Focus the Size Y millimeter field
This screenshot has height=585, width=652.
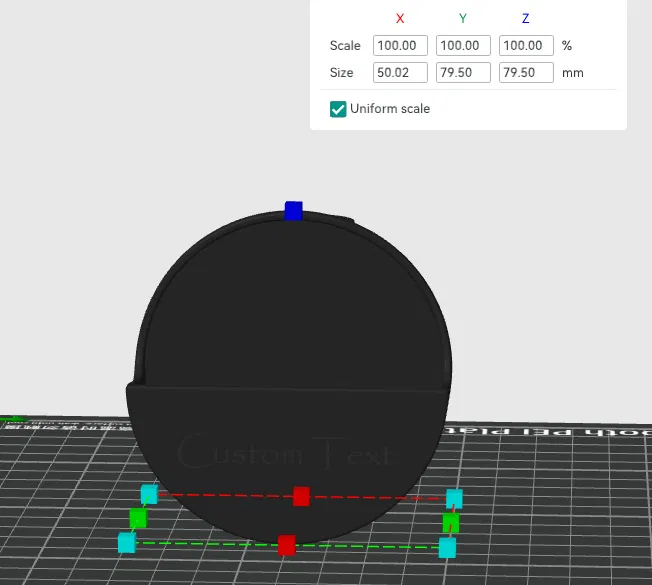[x=463, y=72]
